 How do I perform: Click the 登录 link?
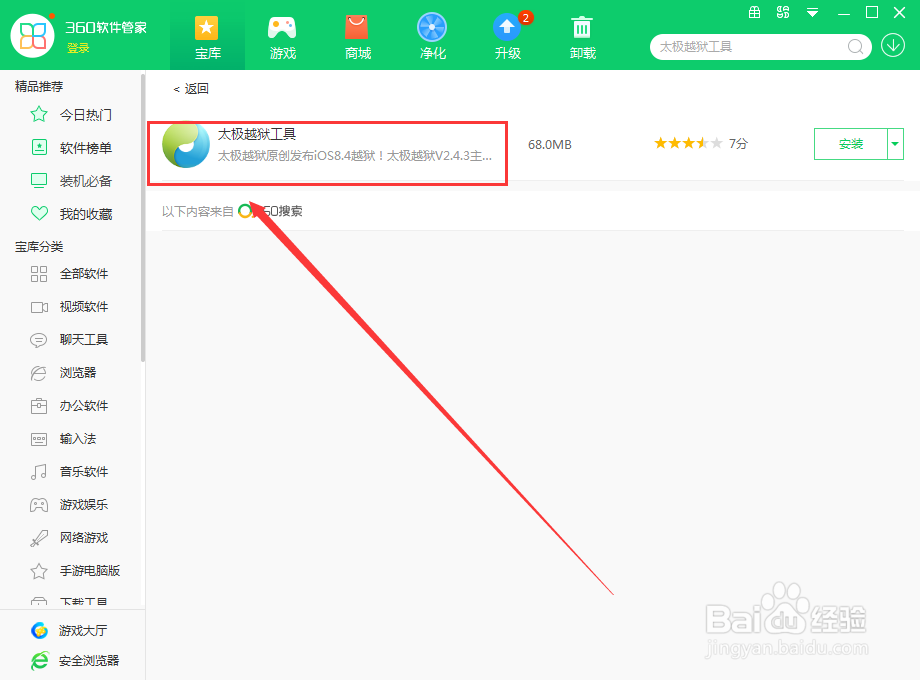(78, 48)
